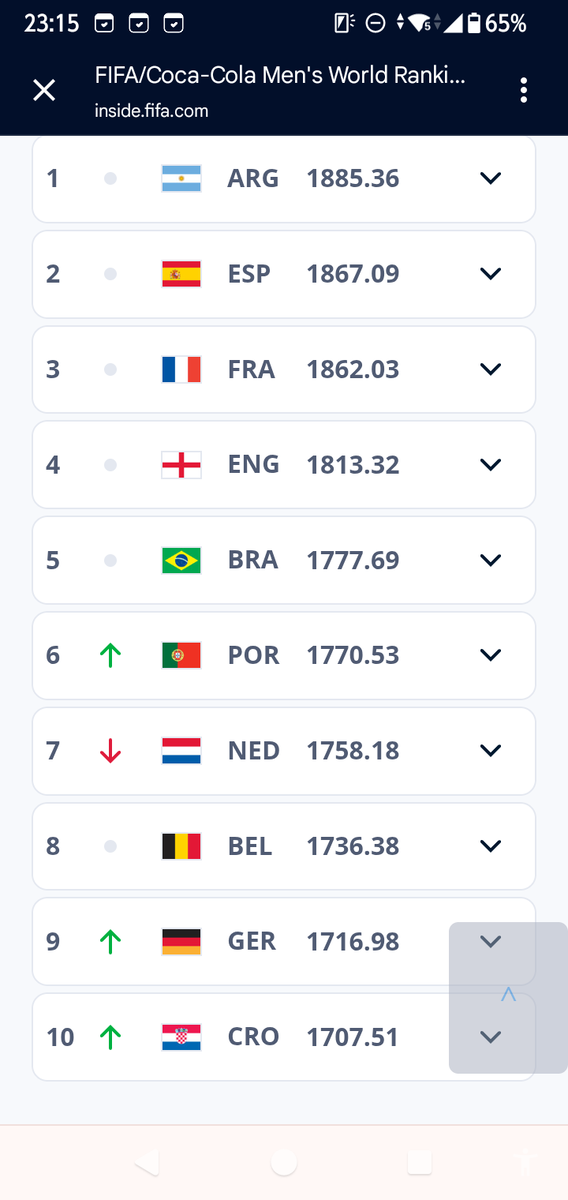Tap the Brazil flag icon
This screenshot has height=1200, width=568.
coord(181,560)
